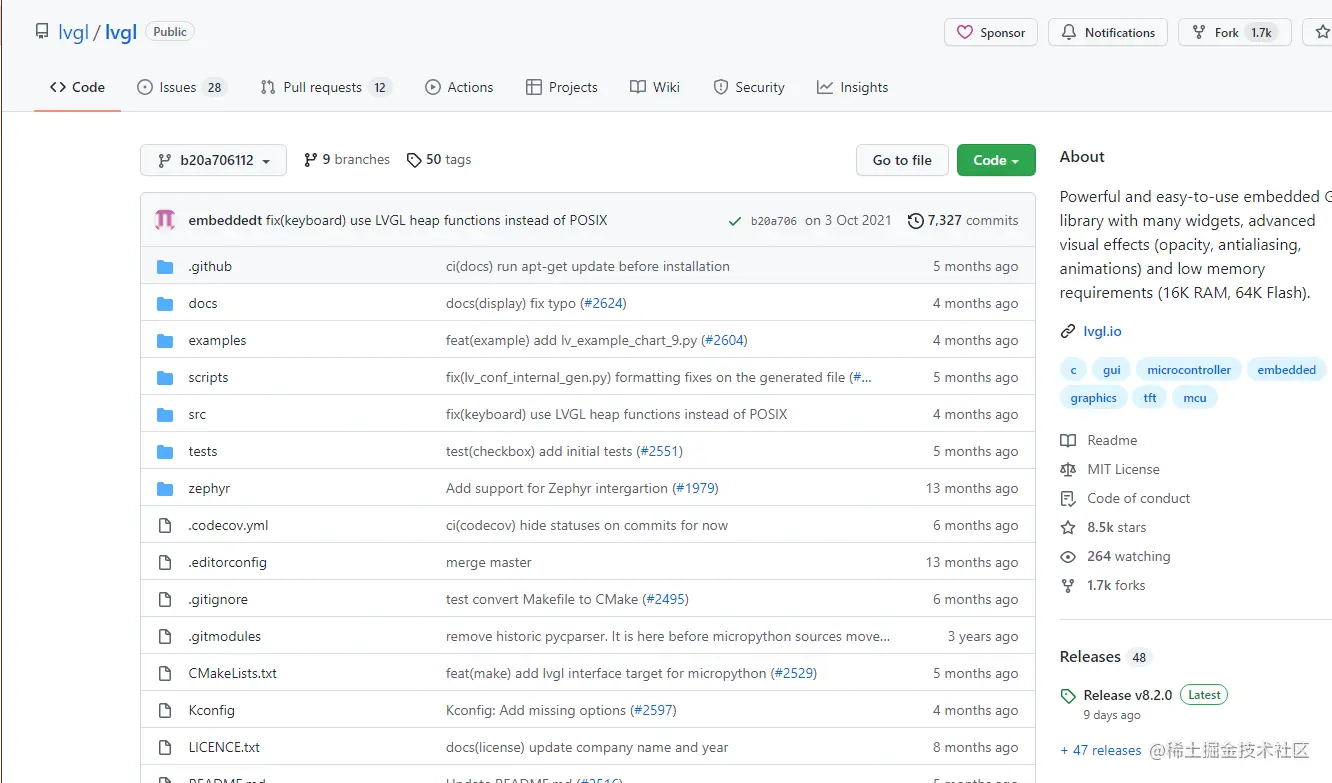Click the scripts folder icon
Viewport: 1332px width, 783px height.
(165, 378)
